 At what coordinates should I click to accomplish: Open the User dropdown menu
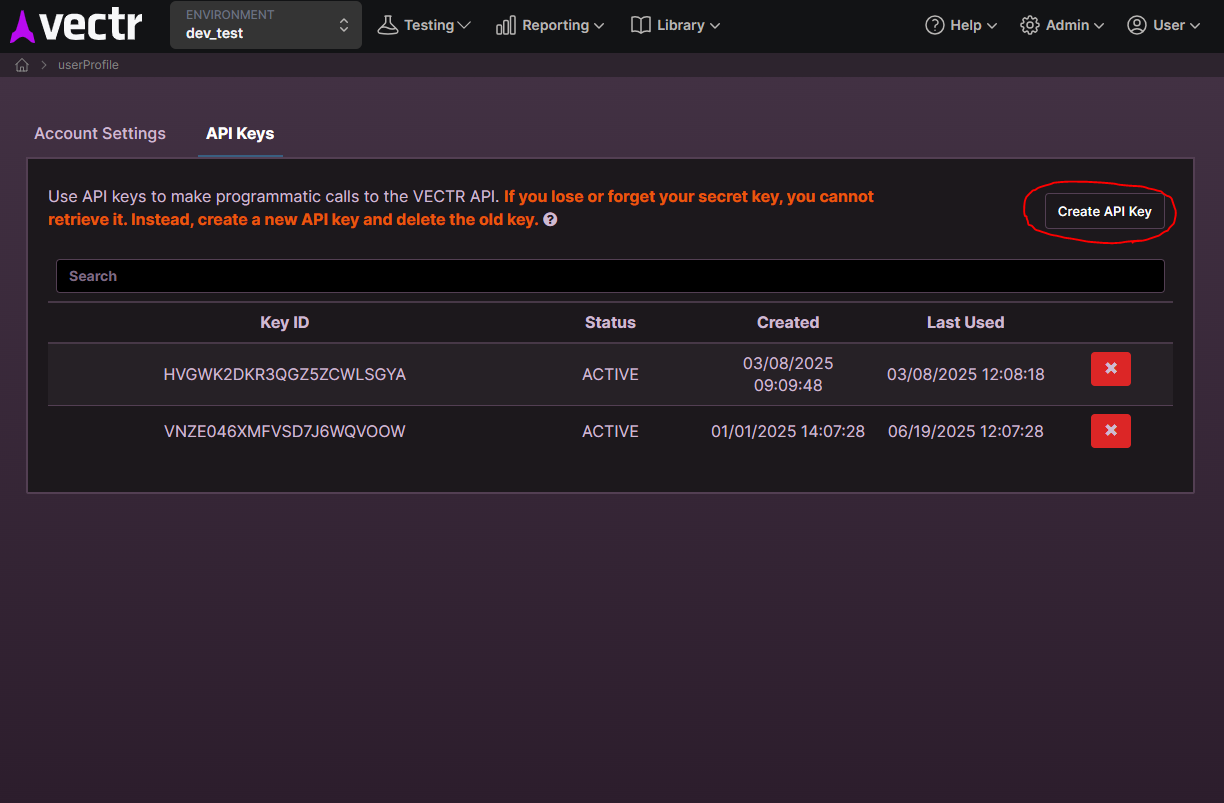(1163, 24)
